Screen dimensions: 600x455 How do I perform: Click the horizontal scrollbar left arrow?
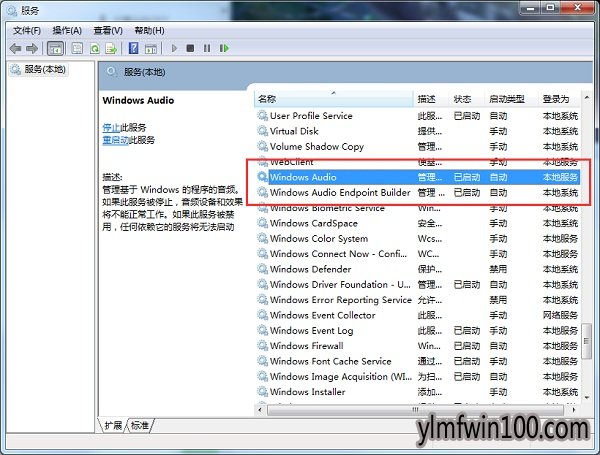pos(260,410)
